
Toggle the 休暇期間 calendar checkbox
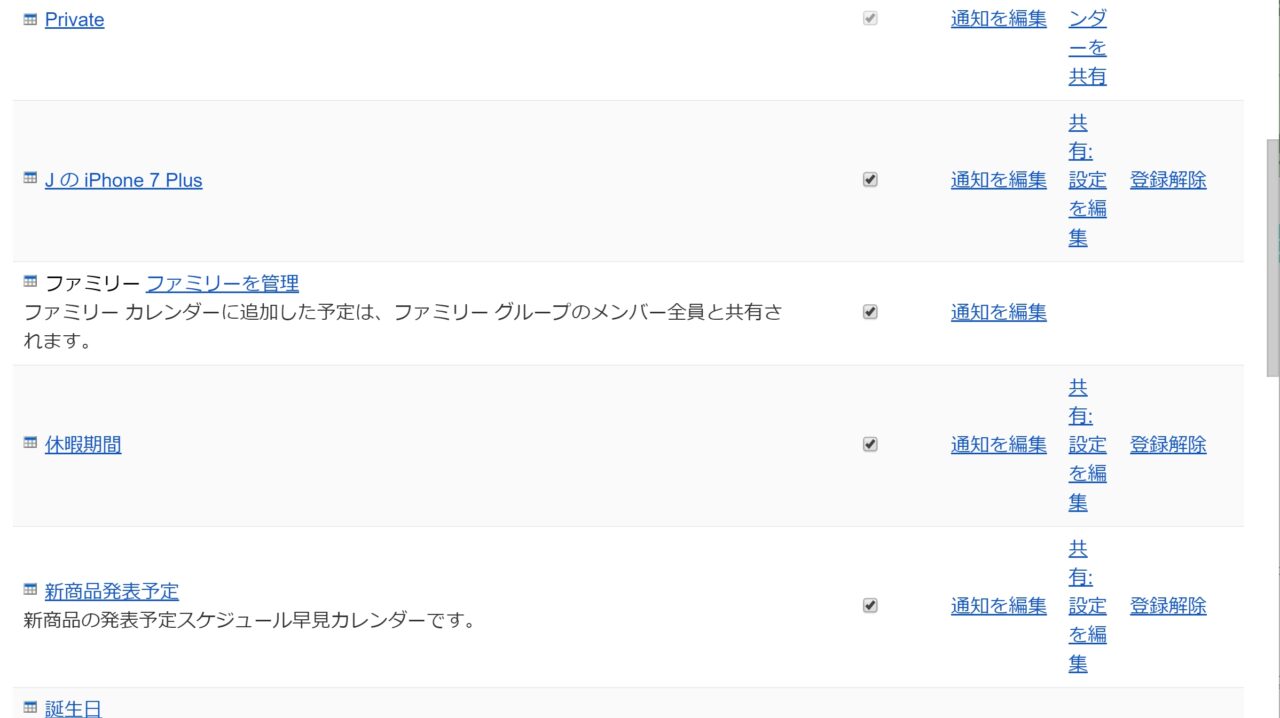click(870, 444)
